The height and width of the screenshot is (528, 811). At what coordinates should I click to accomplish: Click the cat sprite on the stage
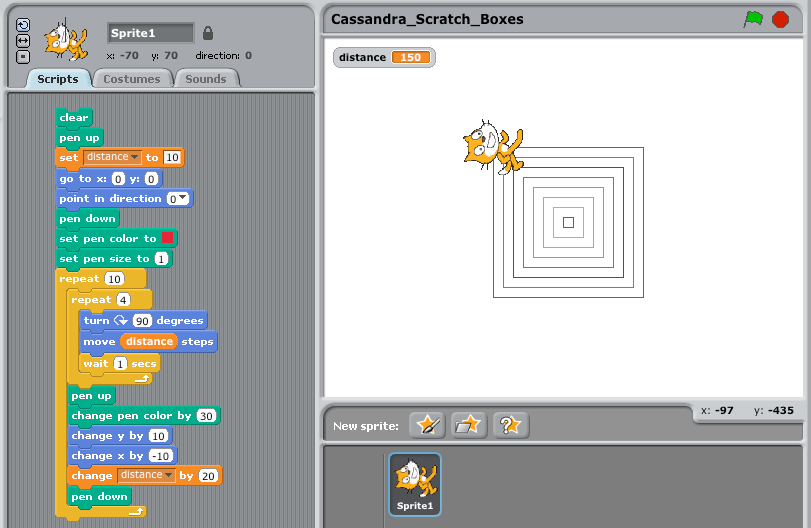pos(493,147)
